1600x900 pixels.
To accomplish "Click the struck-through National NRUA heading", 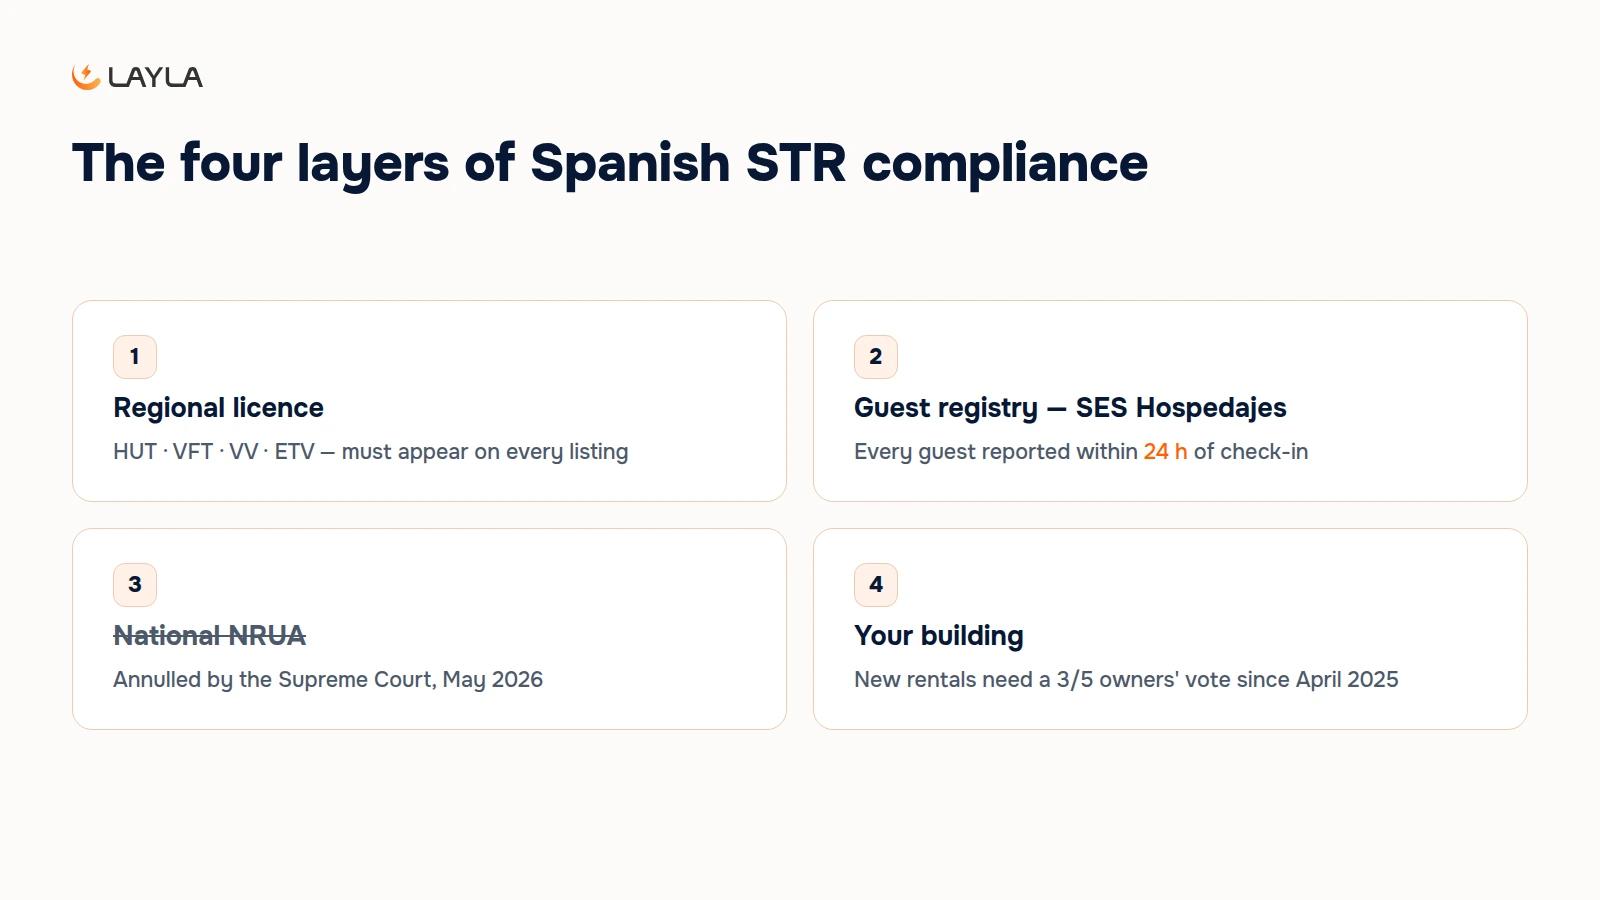I will pos(210,636).
